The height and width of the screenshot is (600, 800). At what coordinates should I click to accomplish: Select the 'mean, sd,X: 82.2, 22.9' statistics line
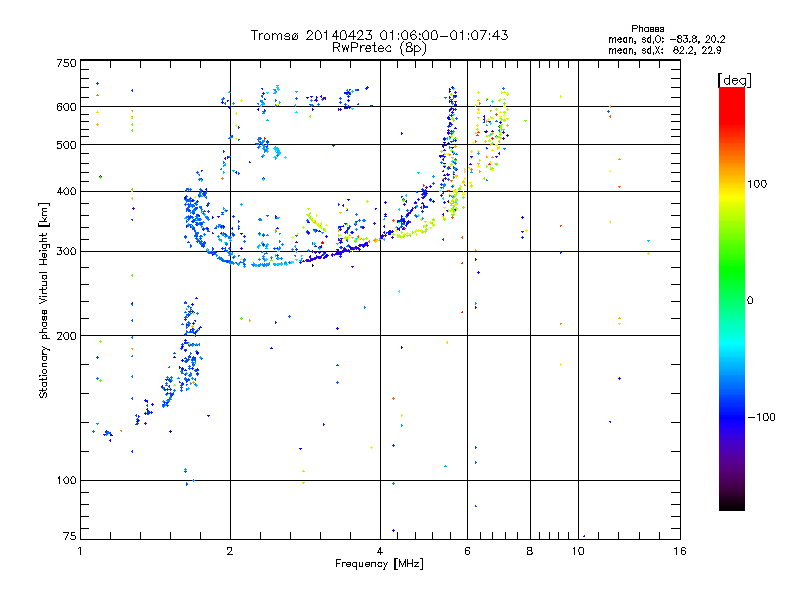pos(664,50)
